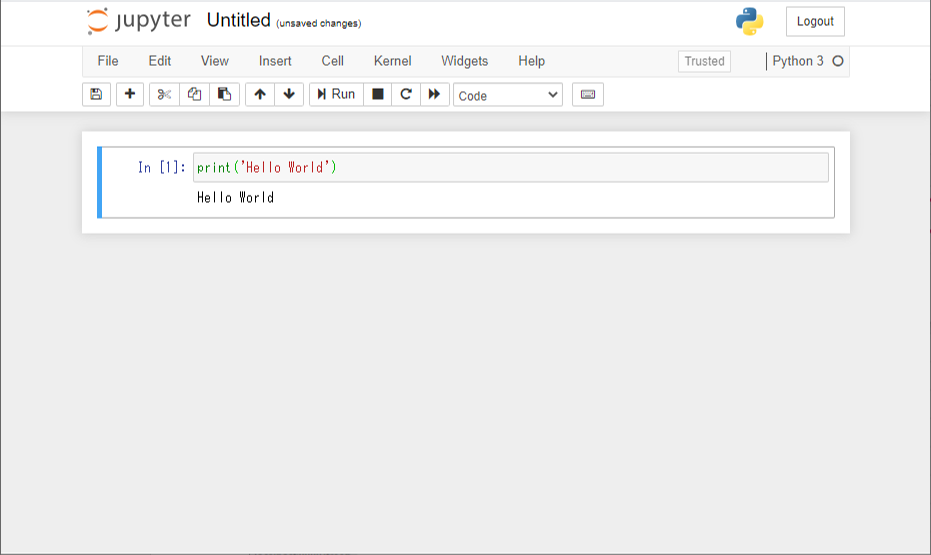Open the Widgets menu

[x=464, y=61]
